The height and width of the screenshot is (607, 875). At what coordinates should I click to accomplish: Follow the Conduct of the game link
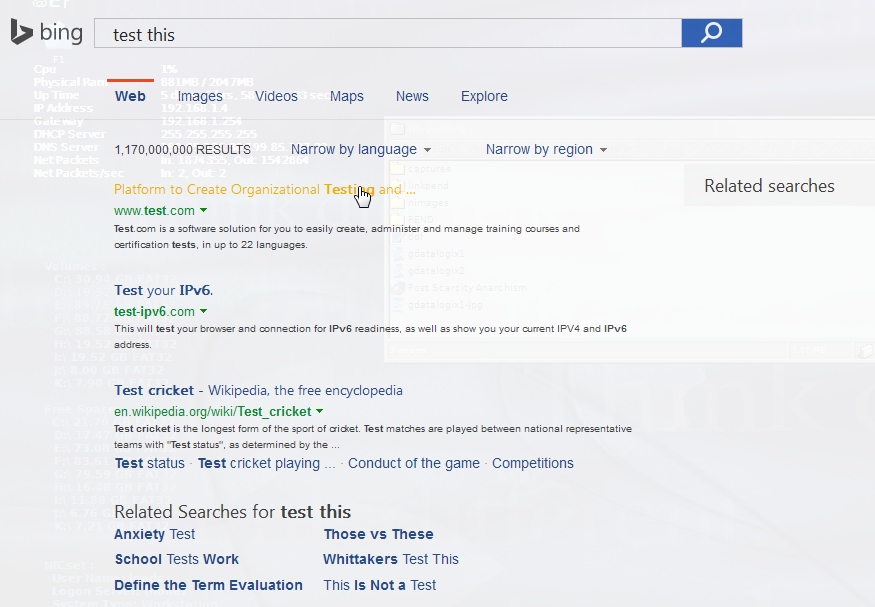pos(413,463)
